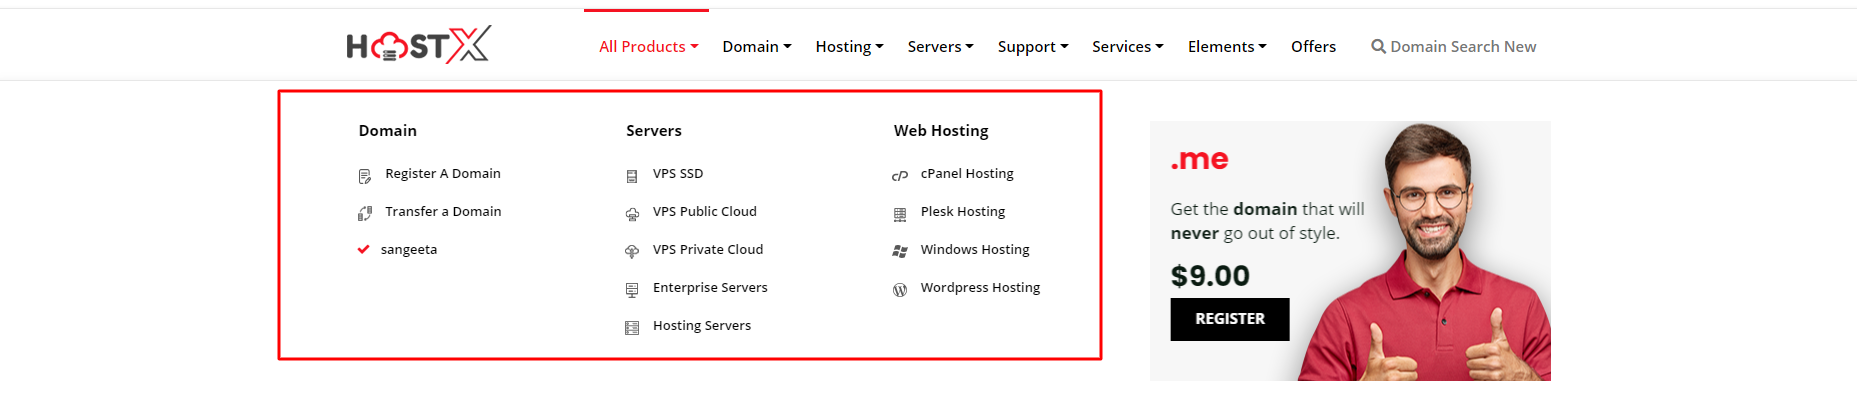Click the Wordpress Hosting logo icon

click(x=900, y=290)
